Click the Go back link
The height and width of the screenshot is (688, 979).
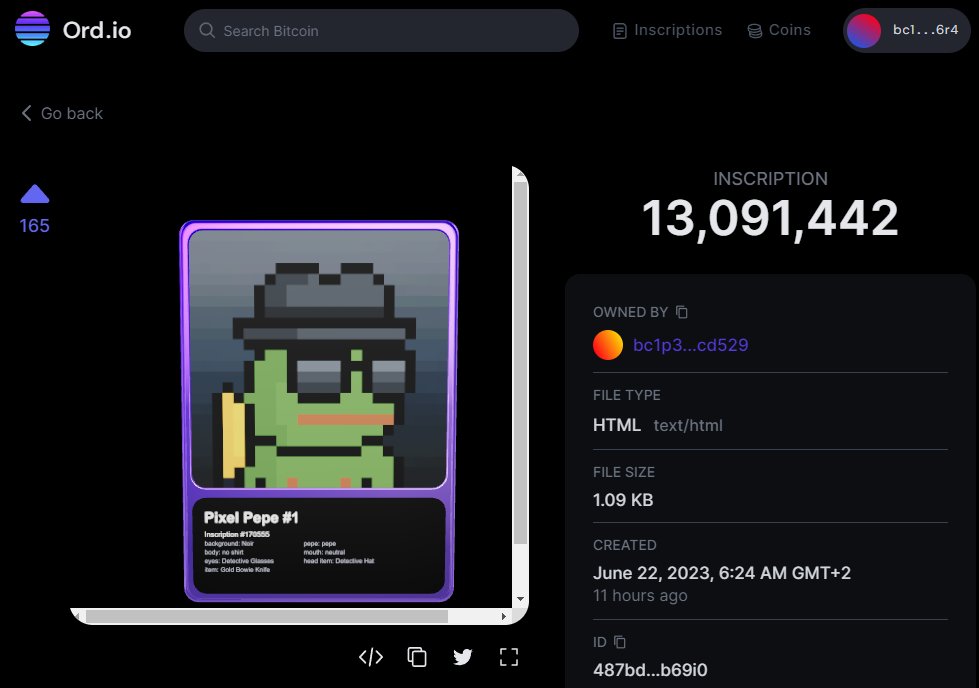click(62, 113)
